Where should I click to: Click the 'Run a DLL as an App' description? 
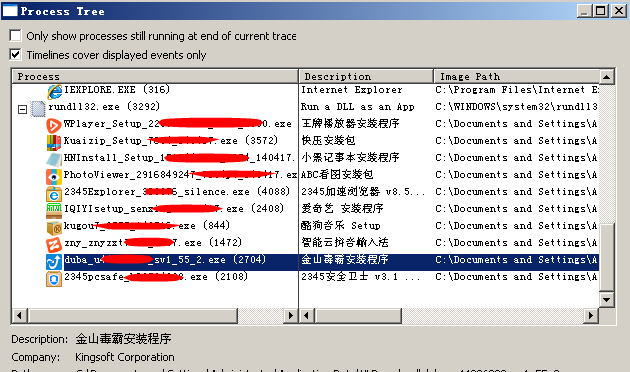(358, 107)
